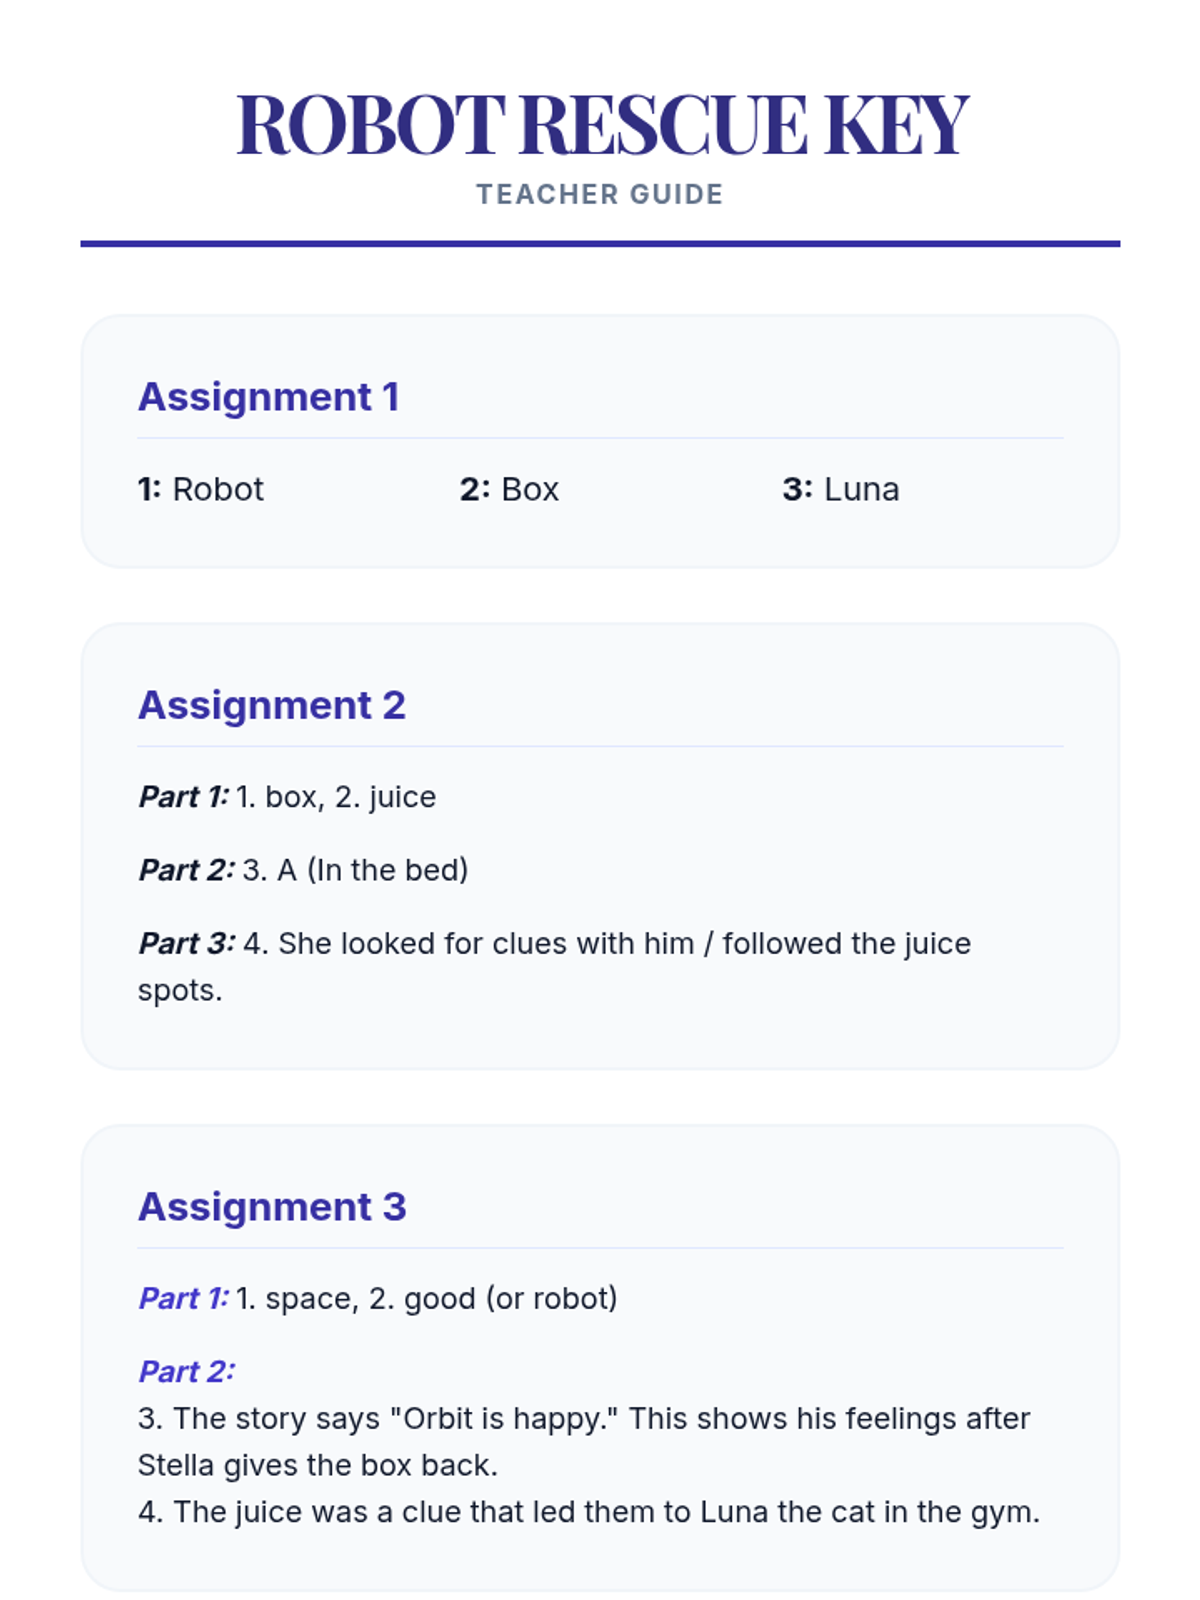Screen dimensions: 1200x1600
Task: Click the blue "Part 1:" label in Assignment 3
Action: click(183, 1298)
